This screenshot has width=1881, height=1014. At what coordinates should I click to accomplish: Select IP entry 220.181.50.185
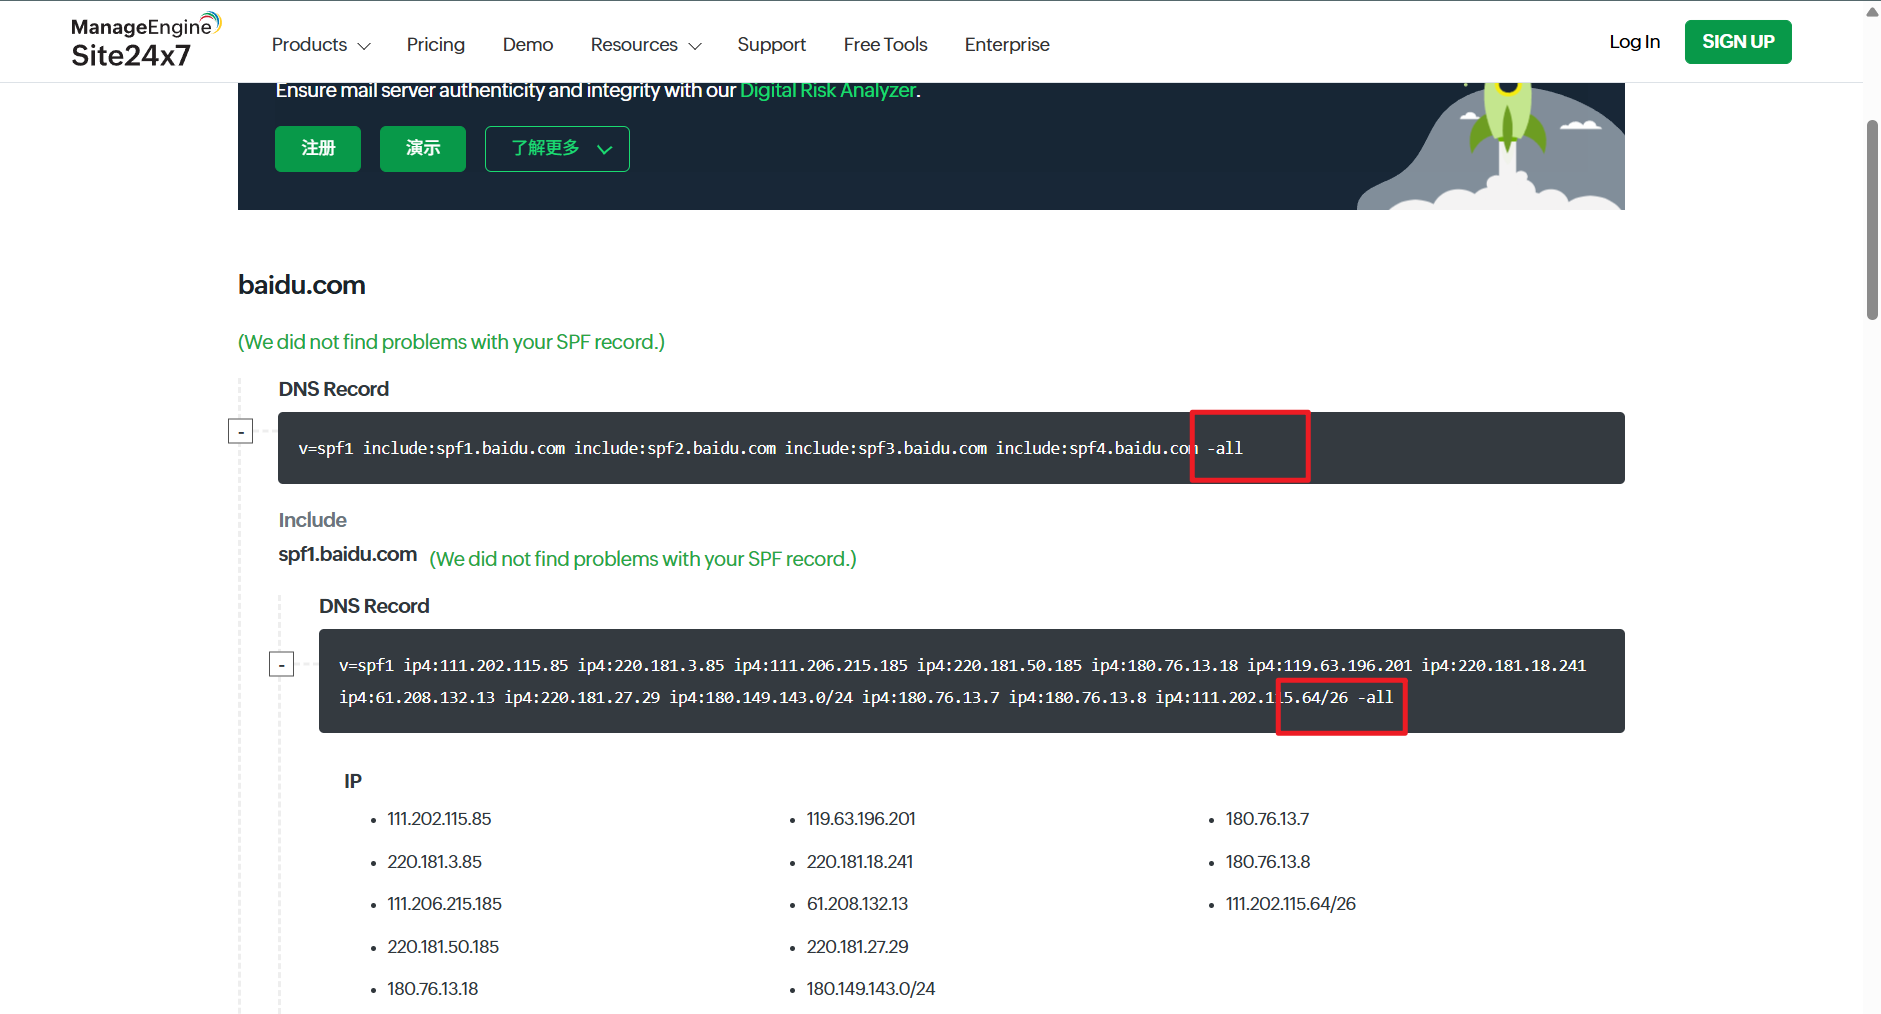coord(443,947)
